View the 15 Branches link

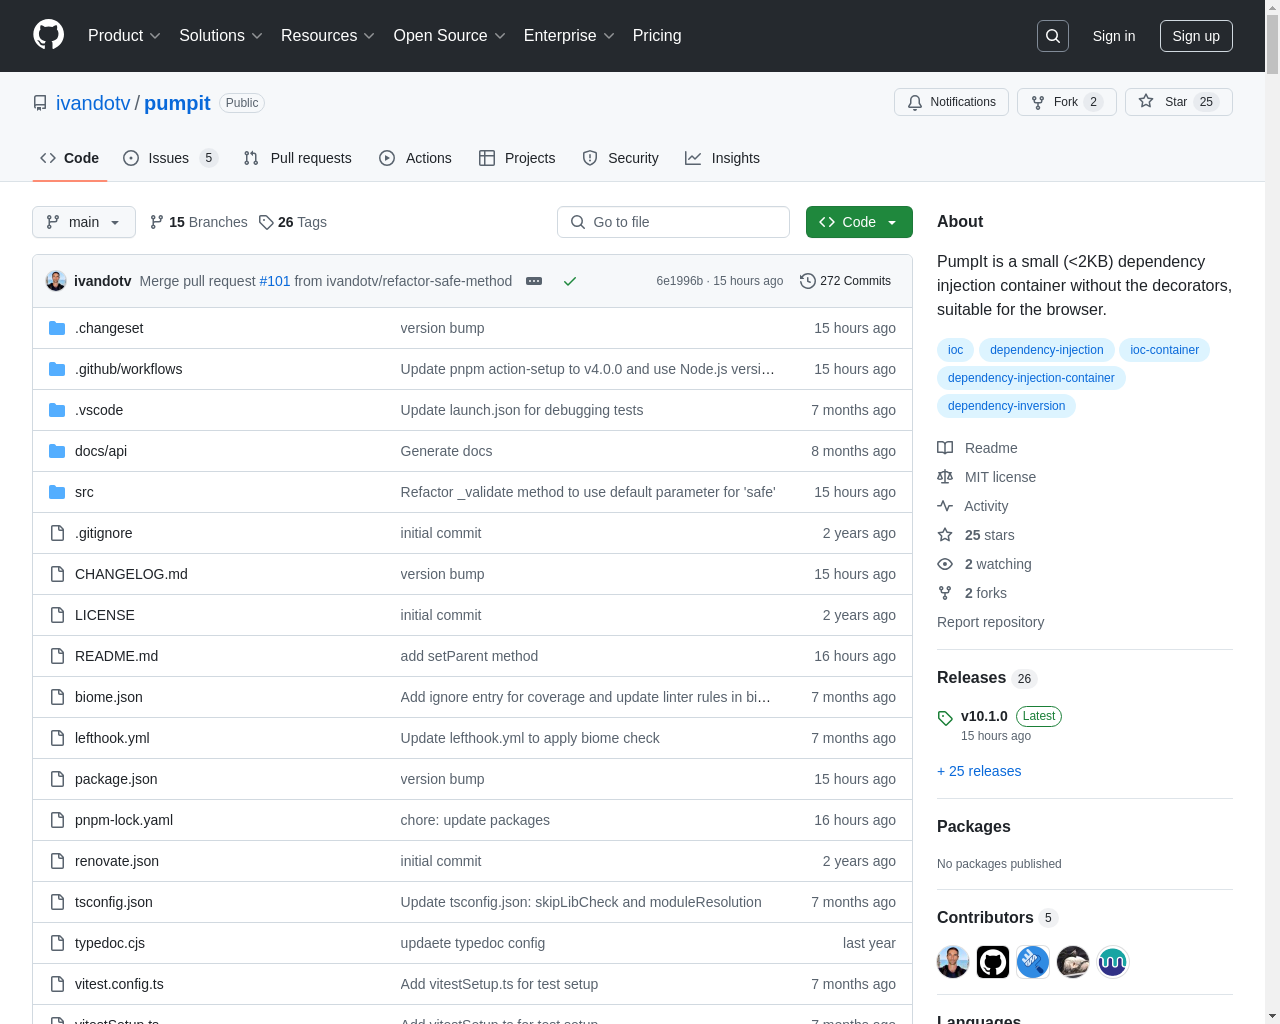click(x=198, y=222)
